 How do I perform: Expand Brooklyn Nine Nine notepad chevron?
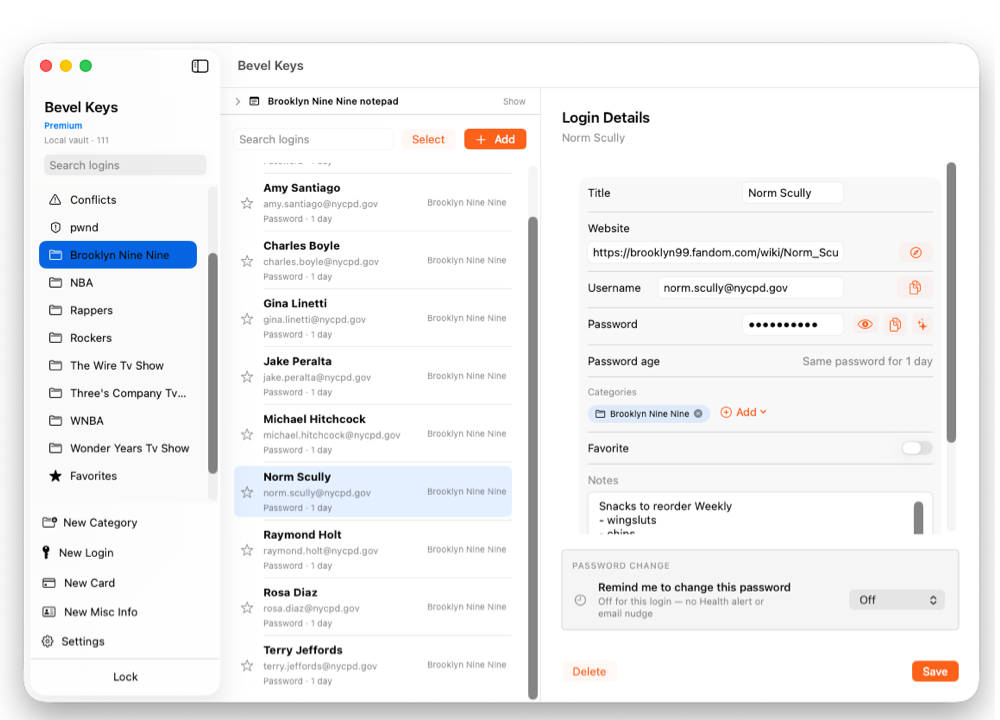click(237, 101)
